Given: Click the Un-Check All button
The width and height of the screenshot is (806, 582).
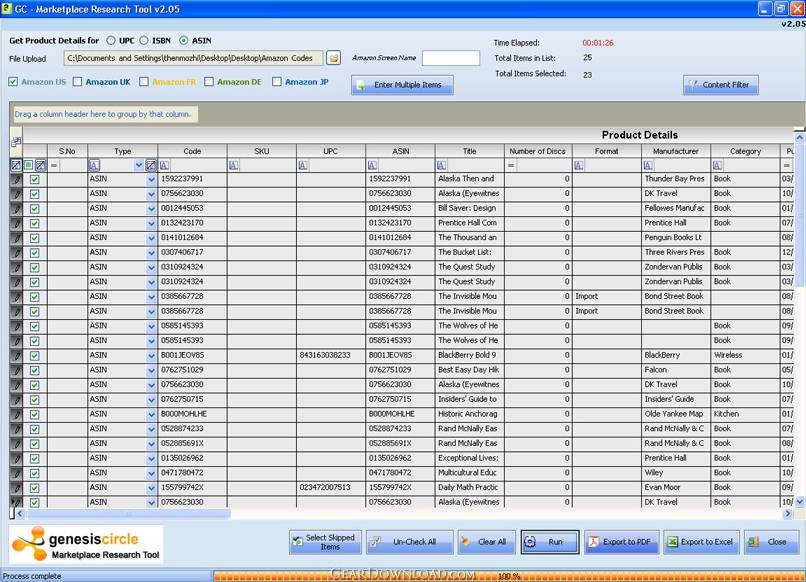Looking at the screenshot, I should pyautogui.click(x=409, y=542).
